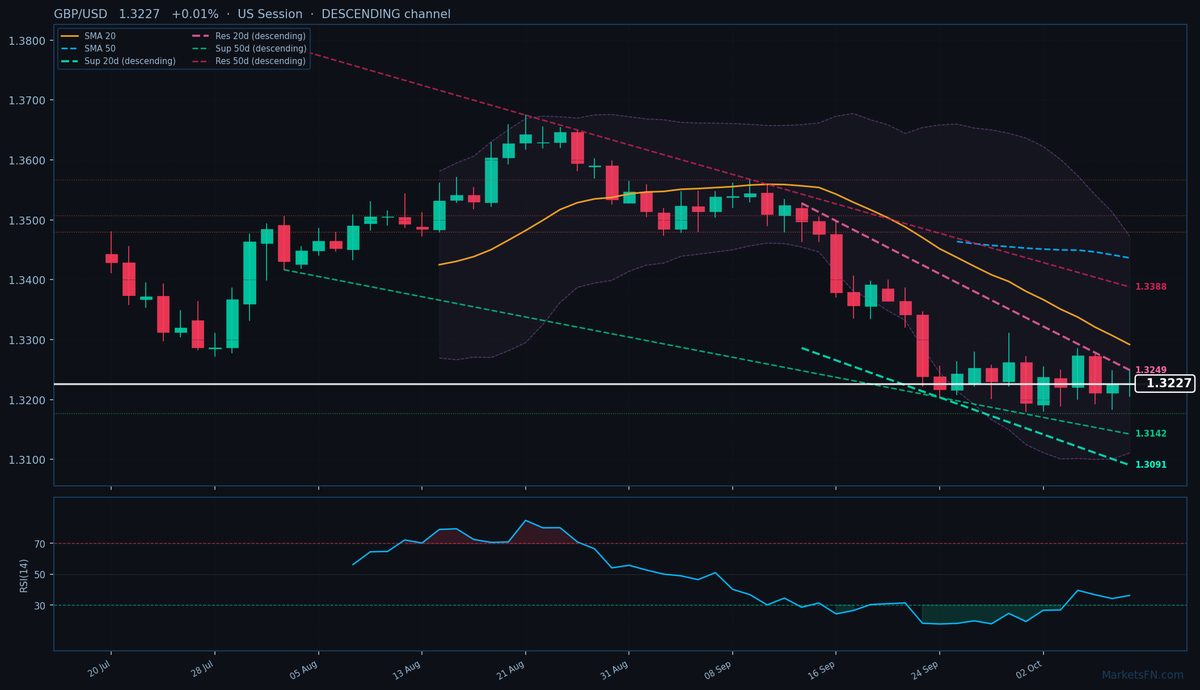1200x690 pixels.
Task: Click the 13 Aug date label
Action: [x=410, y=669]
